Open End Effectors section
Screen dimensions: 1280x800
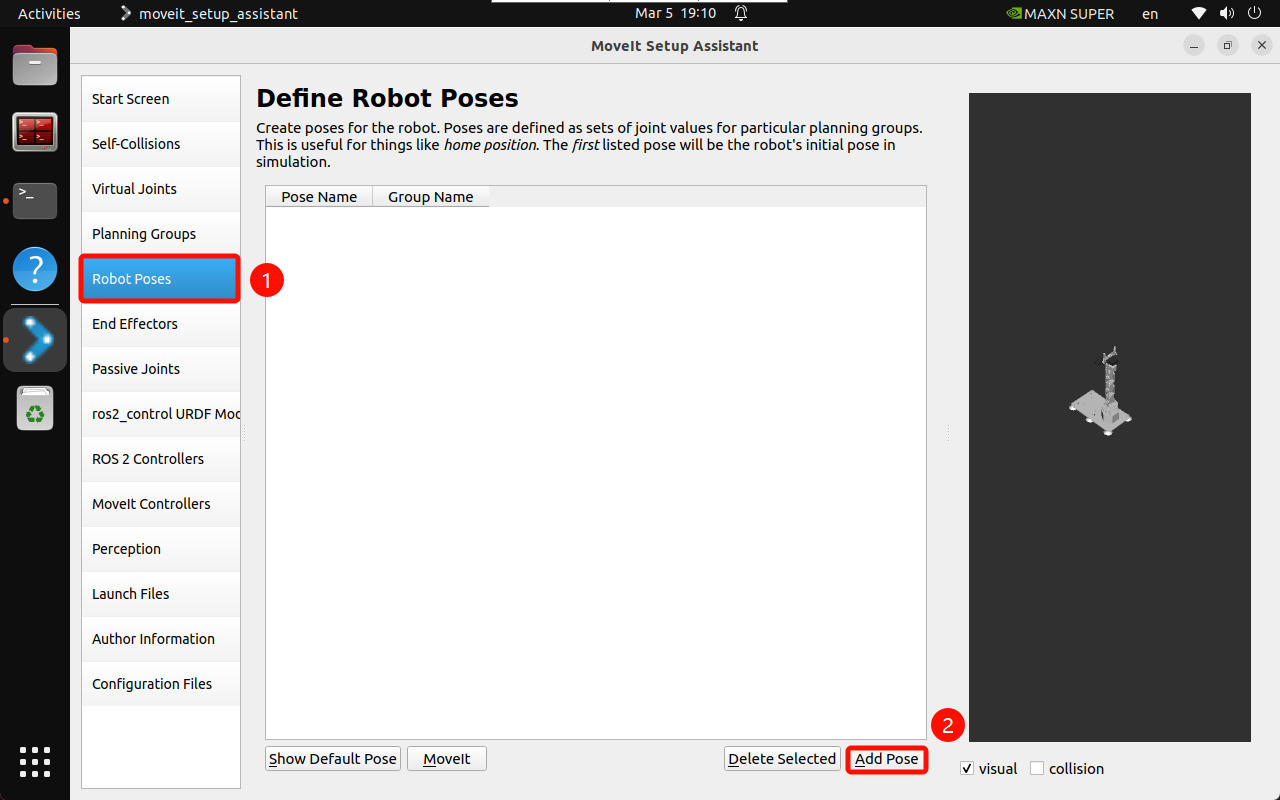pos(161,324)
